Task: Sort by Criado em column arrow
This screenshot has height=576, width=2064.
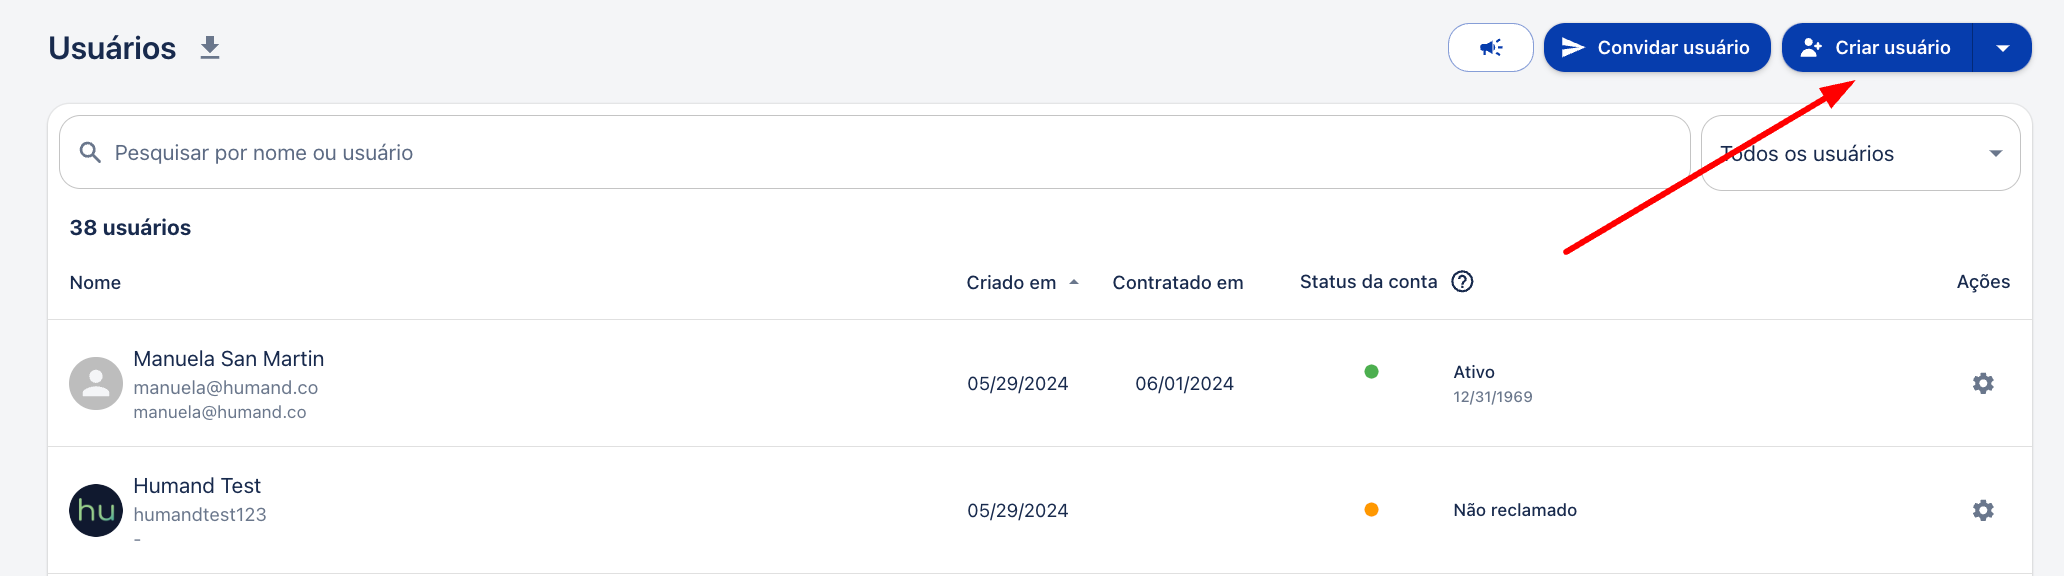Action: pos(1074,283)
